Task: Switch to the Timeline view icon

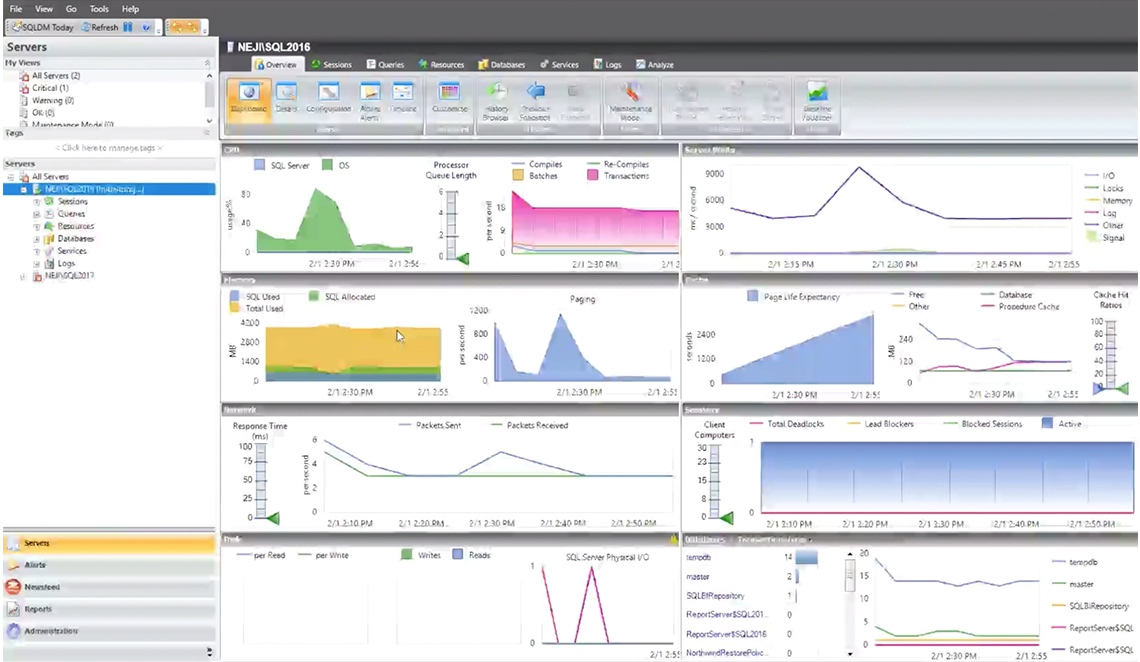Action: pos(403,99)
